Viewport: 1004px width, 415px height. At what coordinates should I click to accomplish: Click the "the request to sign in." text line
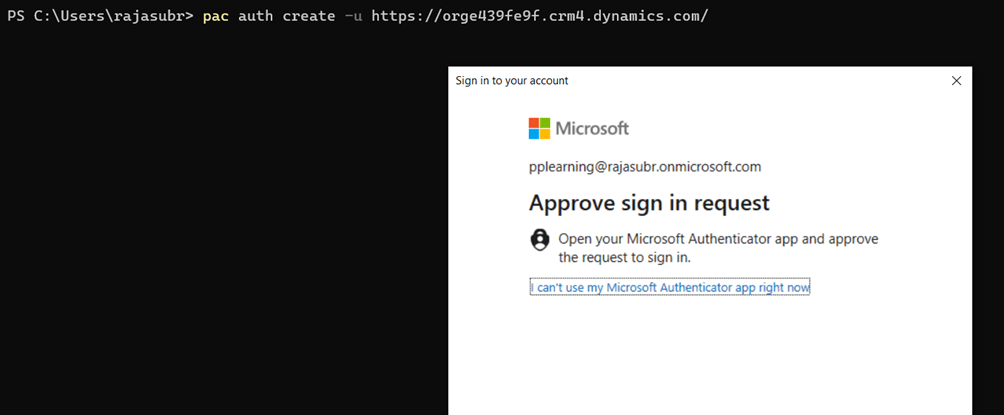(625, 257)
